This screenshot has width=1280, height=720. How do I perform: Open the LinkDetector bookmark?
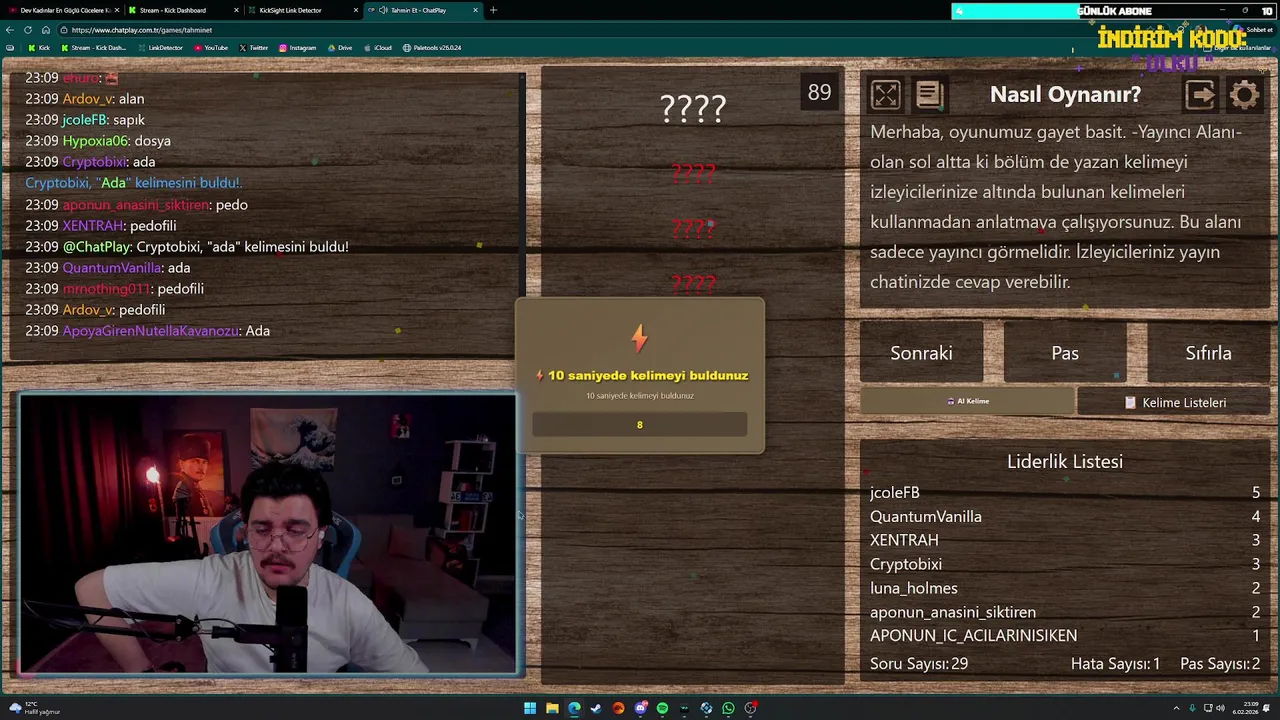(160, 48)
